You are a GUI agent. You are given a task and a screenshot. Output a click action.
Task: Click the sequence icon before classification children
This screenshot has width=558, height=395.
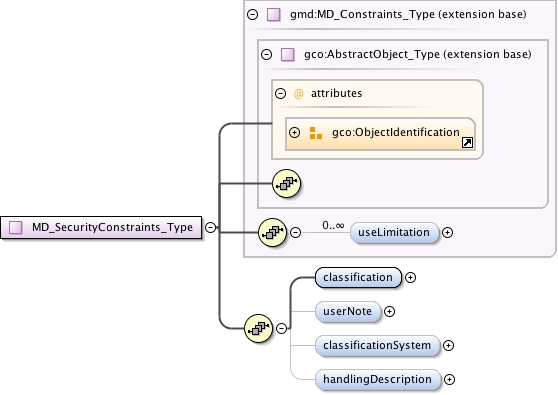tap(258, 328)
